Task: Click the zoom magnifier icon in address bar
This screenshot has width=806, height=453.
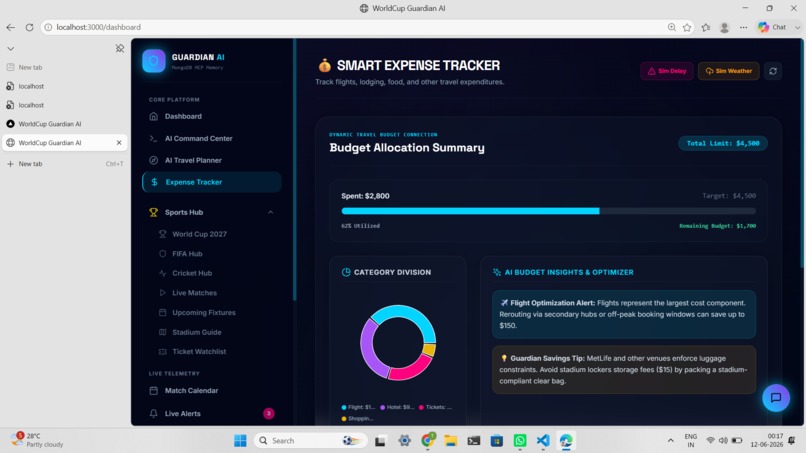Action: (x=671, y=27)
